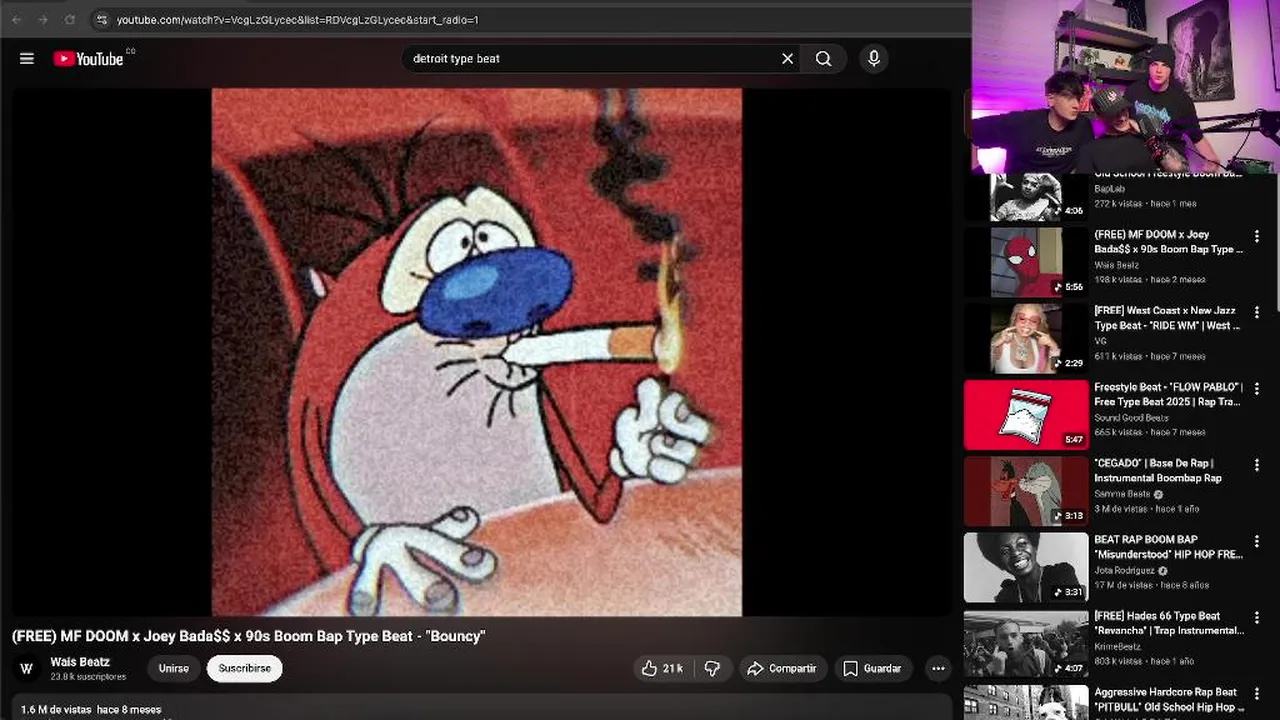Click the magnifier search button
1280x720 pixels.
coord(823,59)
